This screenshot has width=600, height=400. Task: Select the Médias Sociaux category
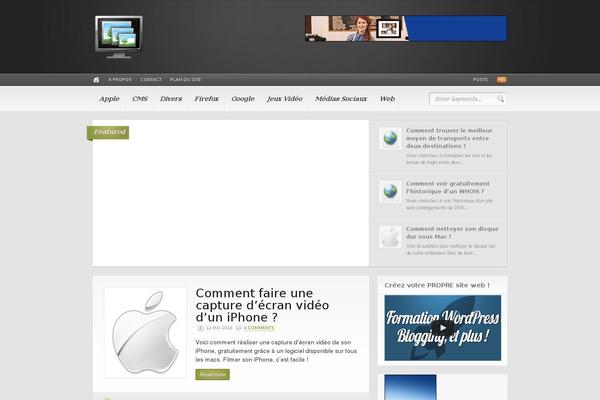[341, 99]
